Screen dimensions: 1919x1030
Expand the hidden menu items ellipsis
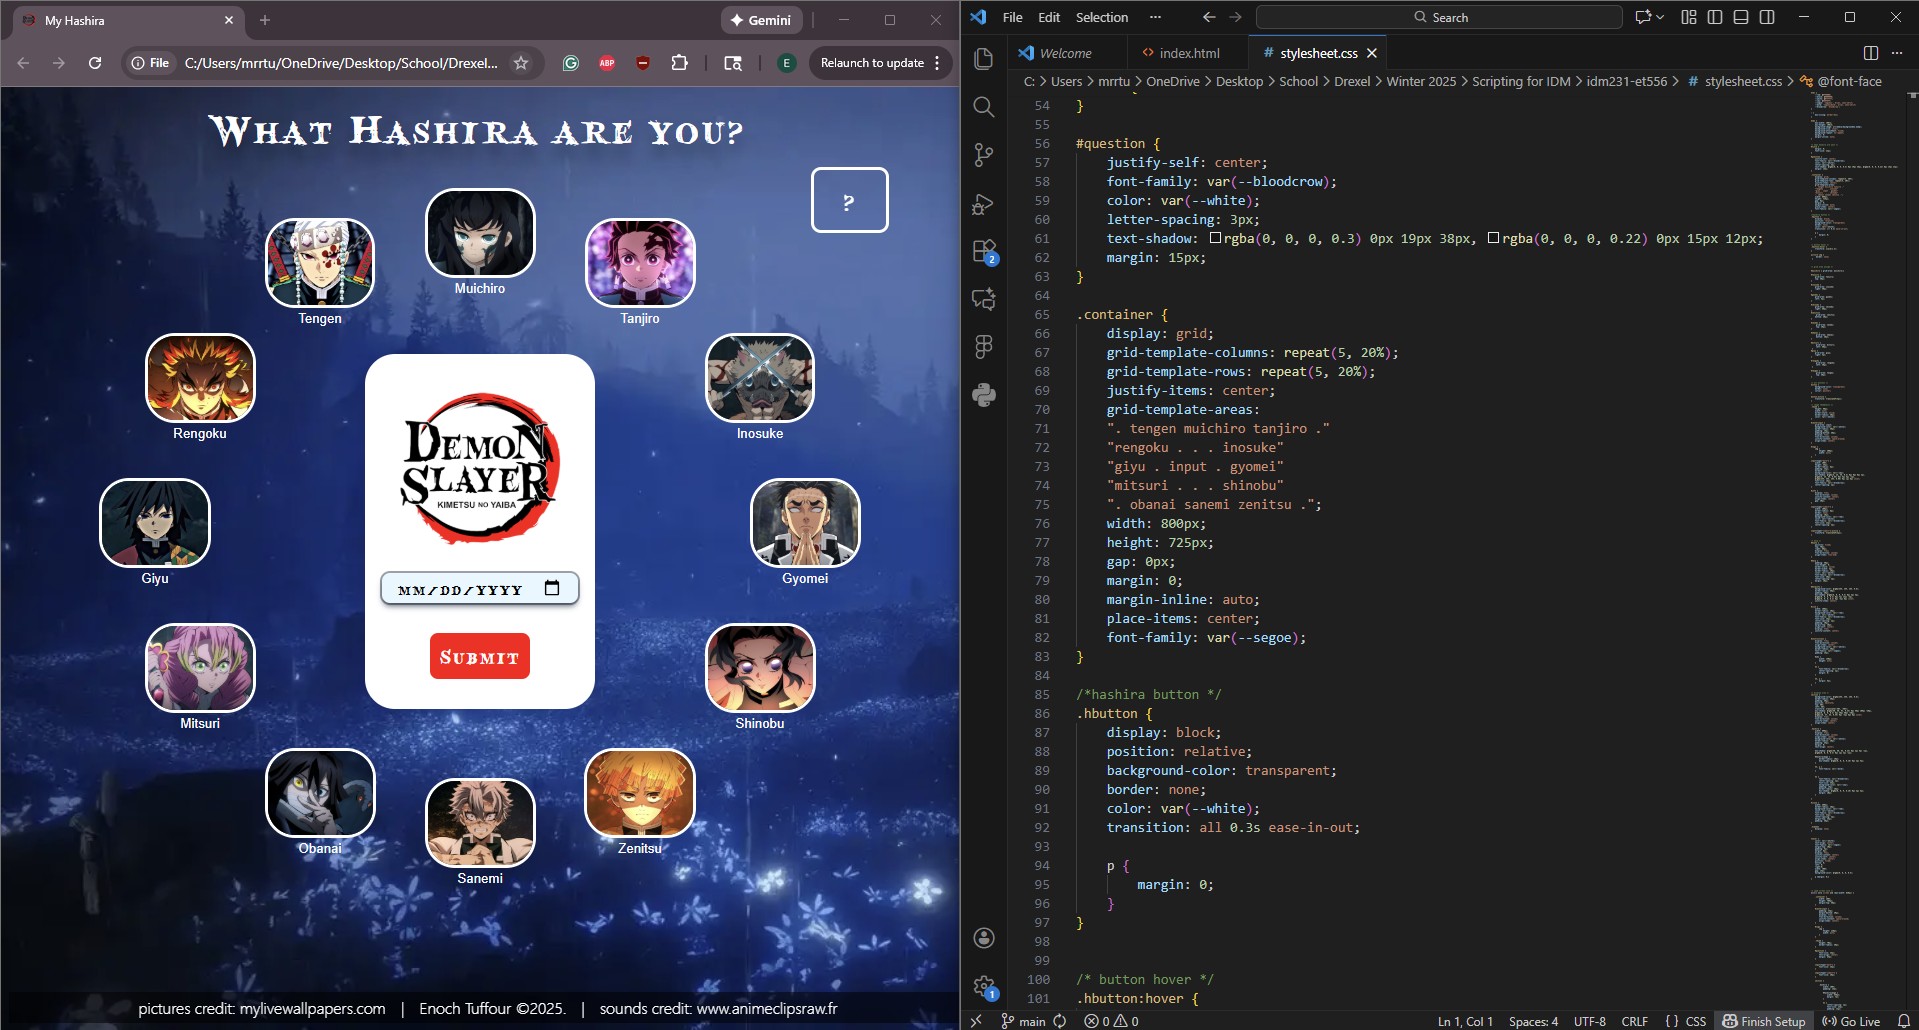click(1155, 17)
